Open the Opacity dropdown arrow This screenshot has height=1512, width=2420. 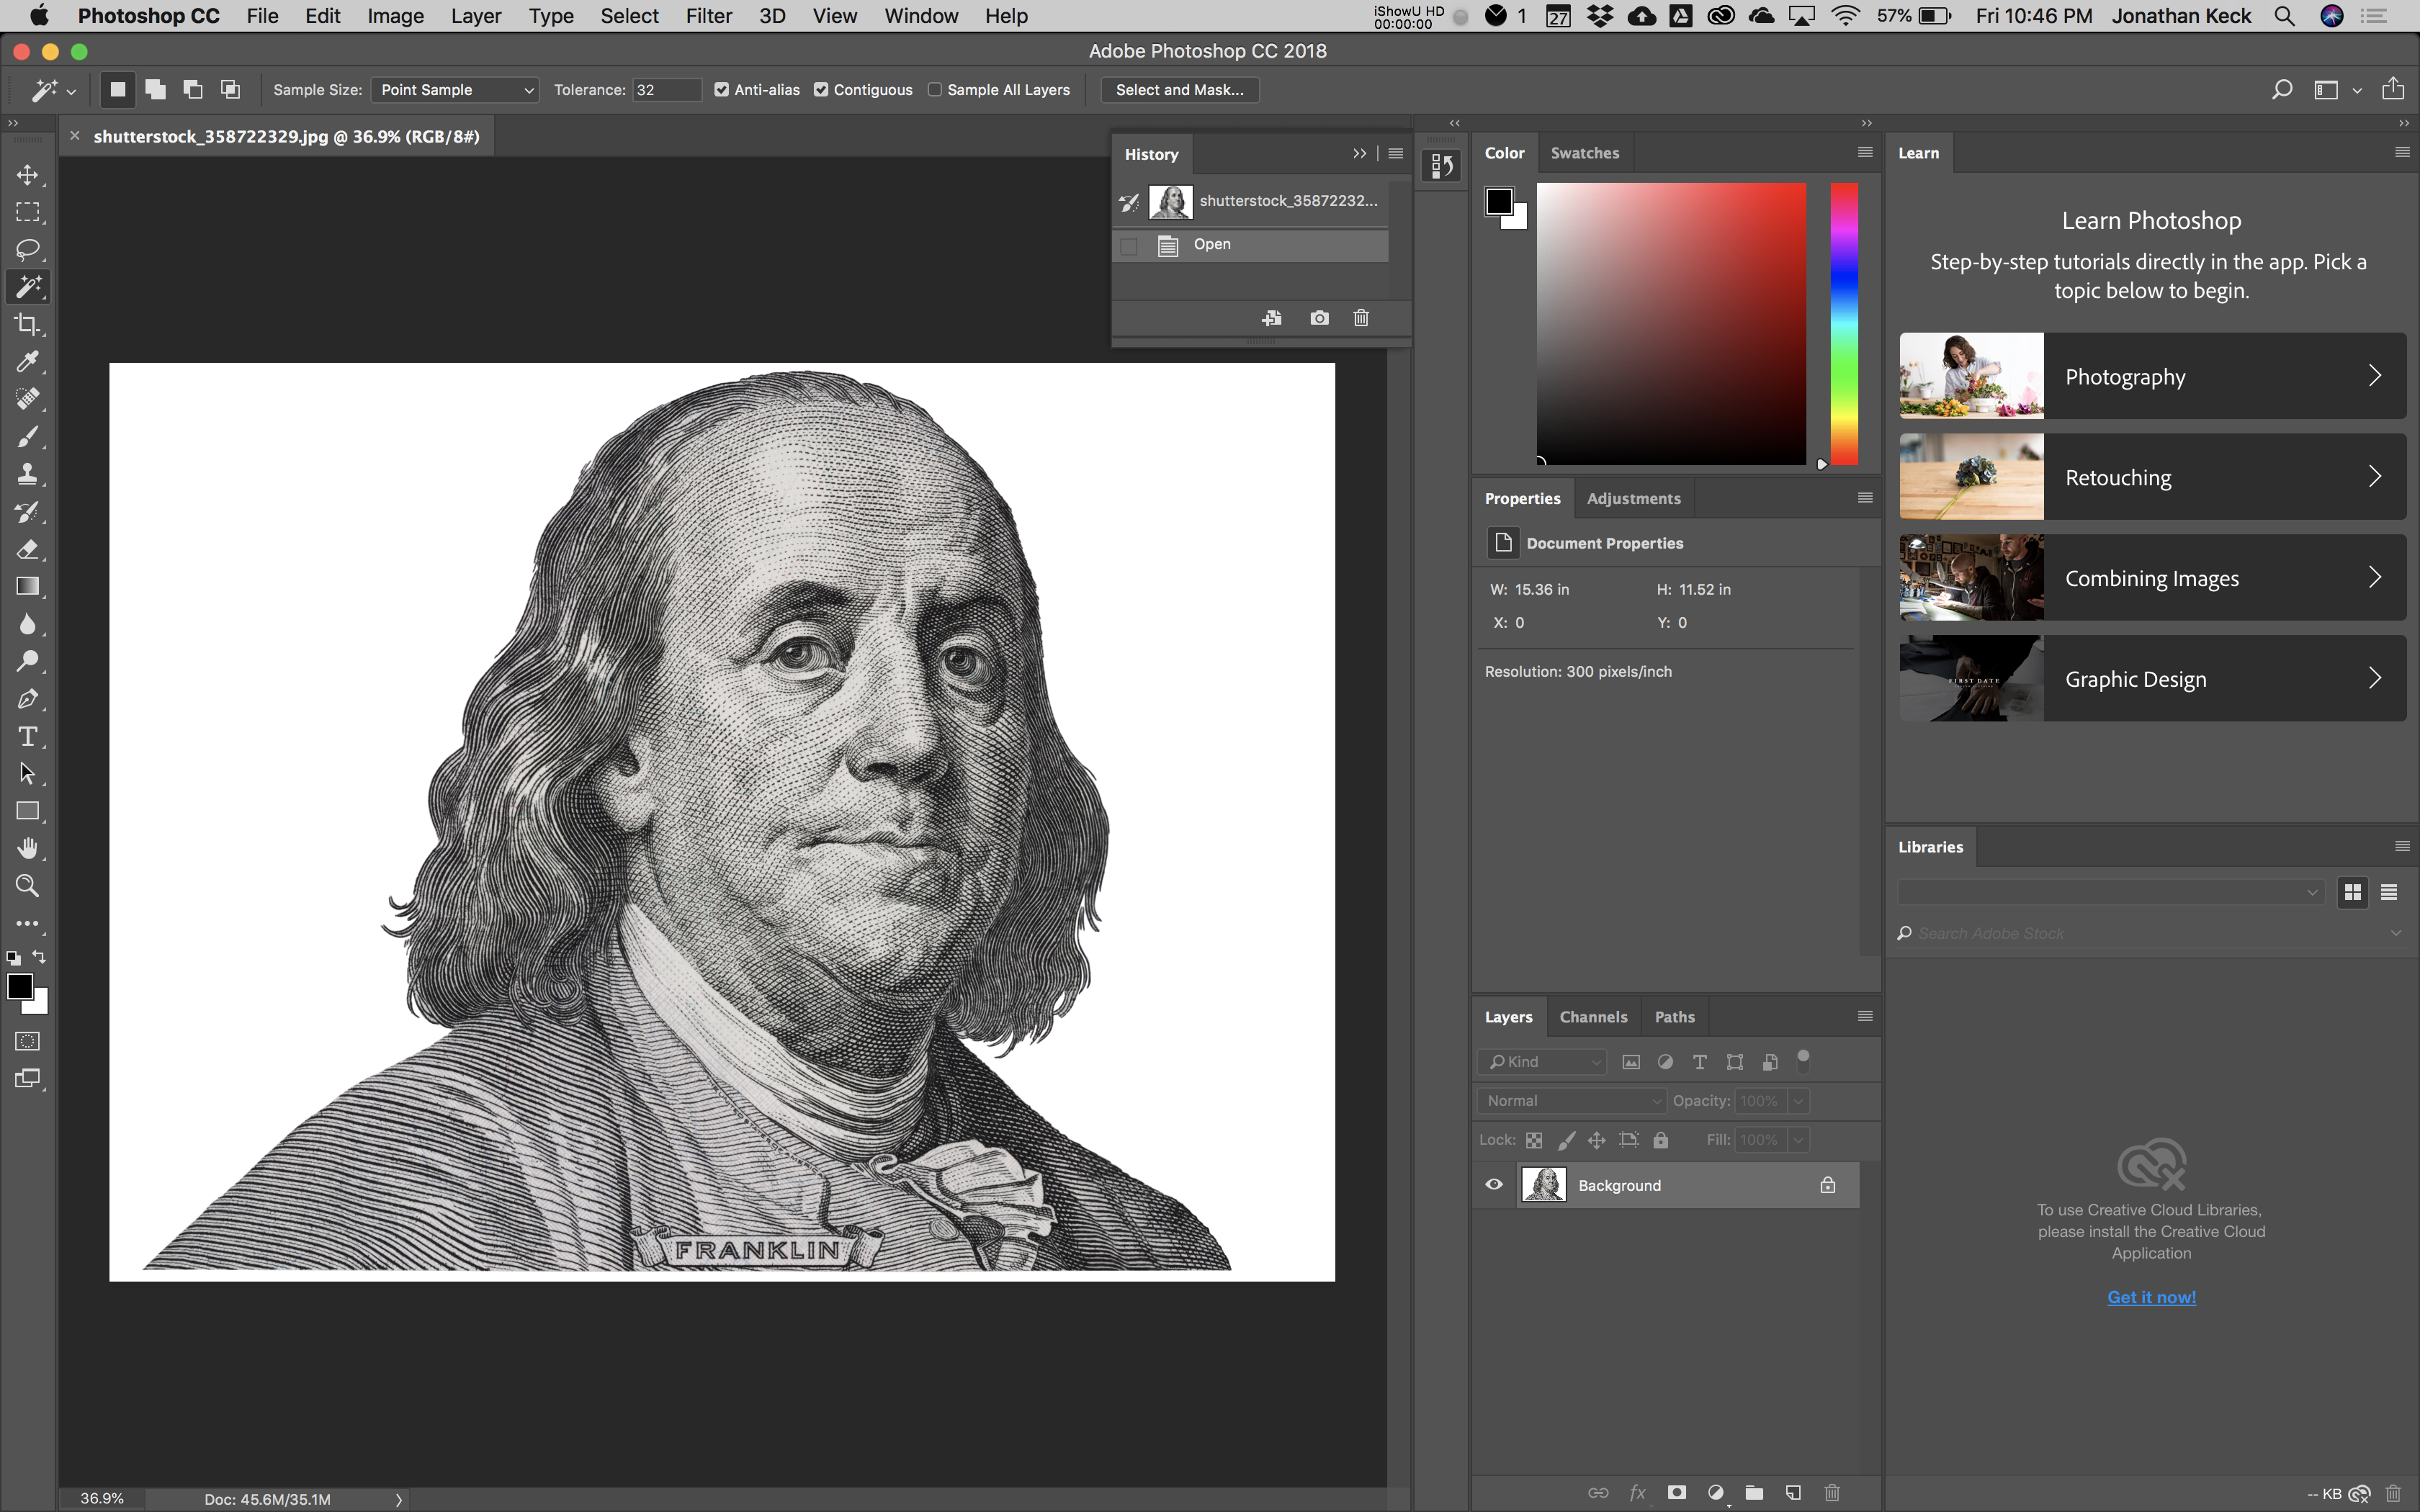coord(1798,1101)
